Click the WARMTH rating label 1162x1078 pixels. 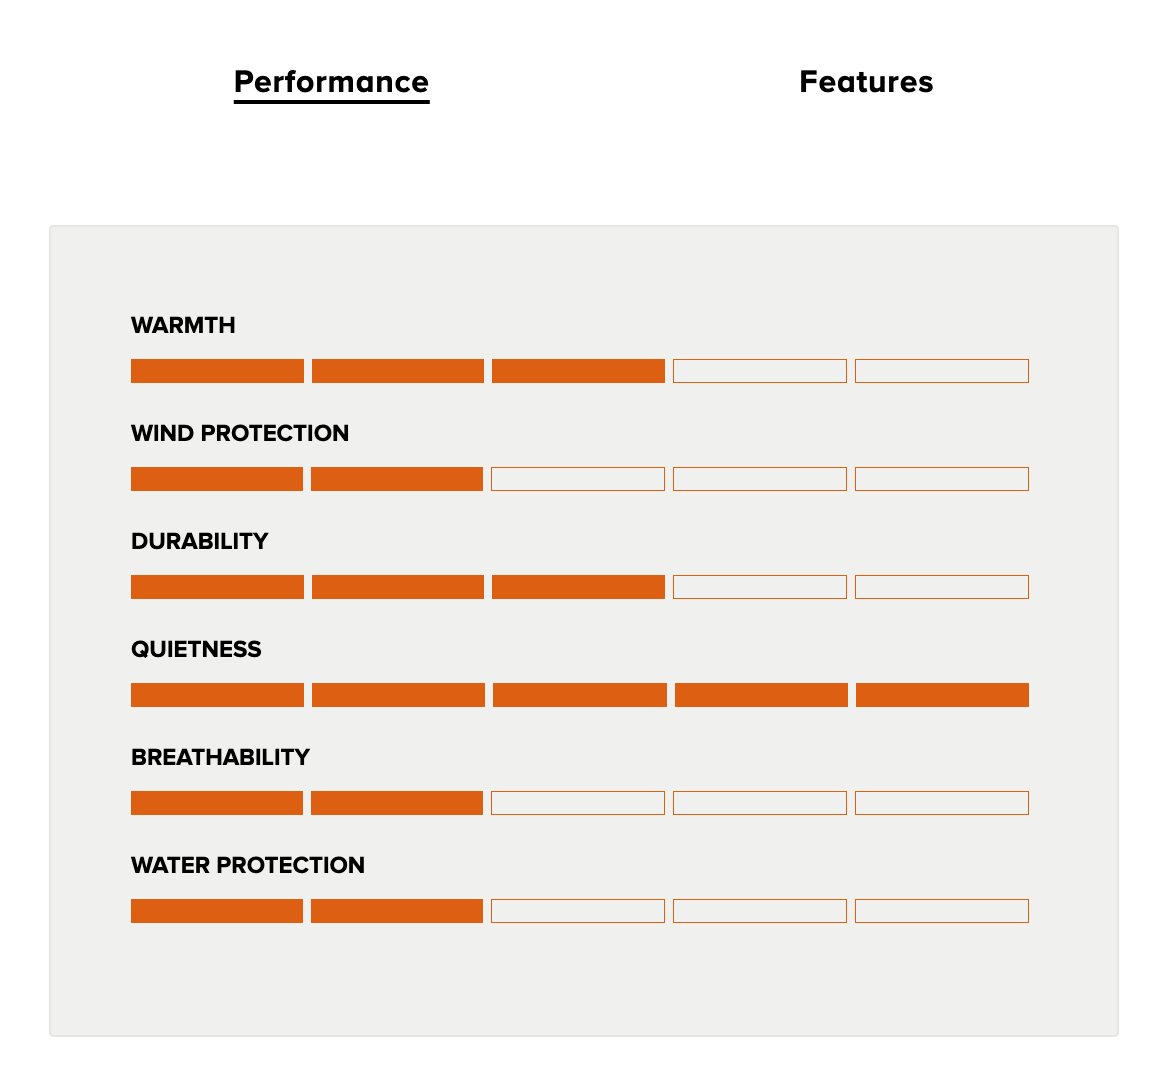[x=183, y=325]
